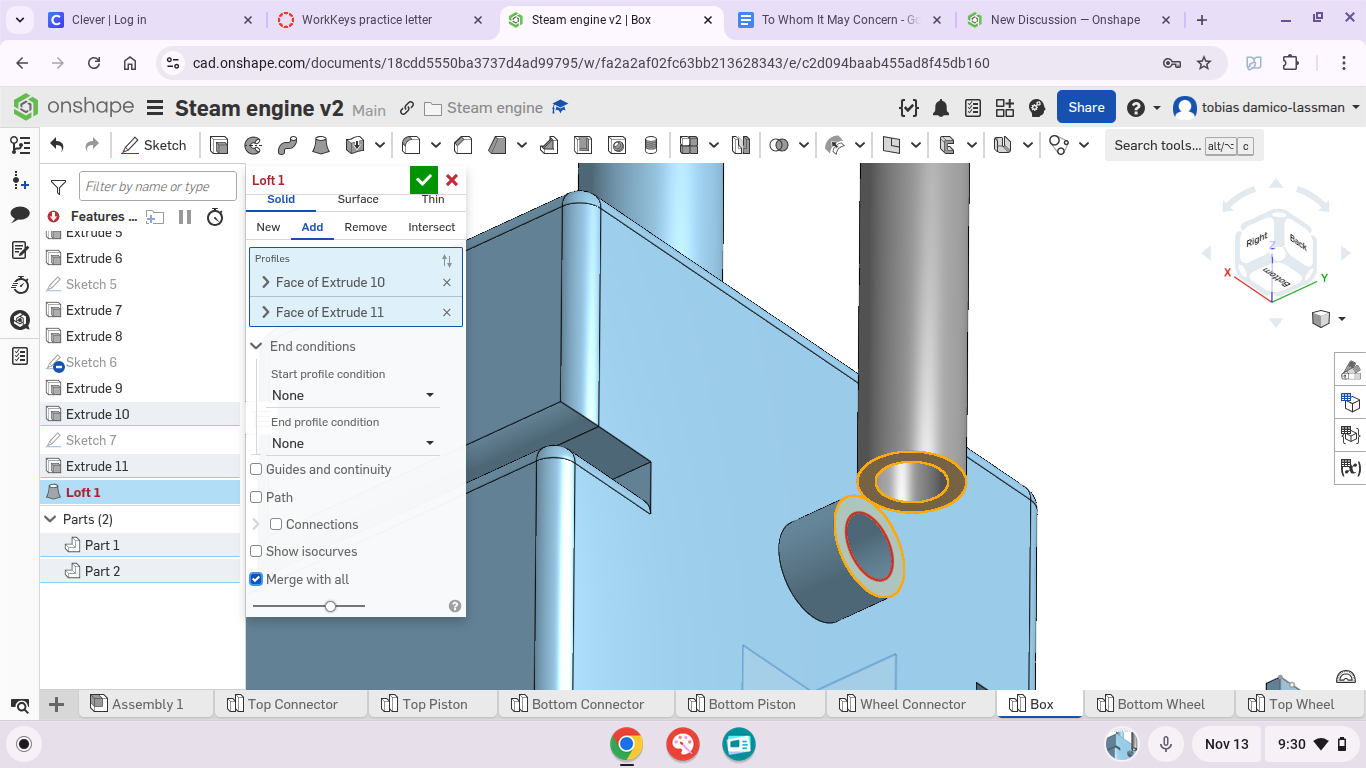Open the Start profile condition dropdown
Screen dimensions: 1366x768
point(354,395)
